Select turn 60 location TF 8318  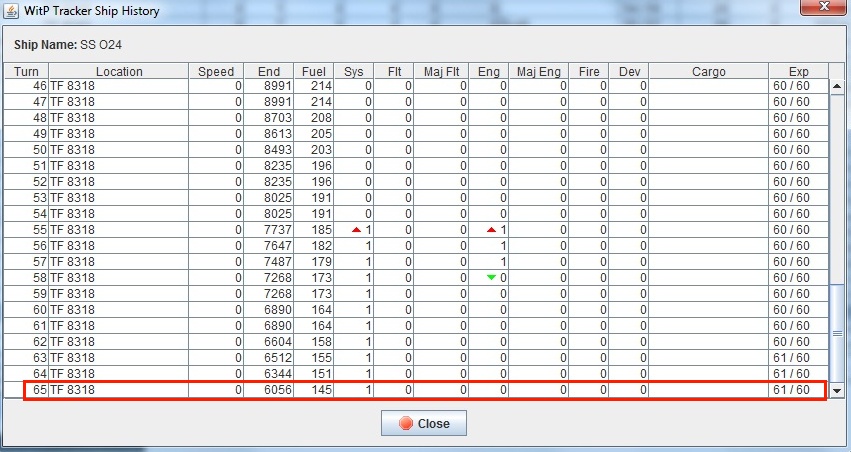tap(119, 310)
